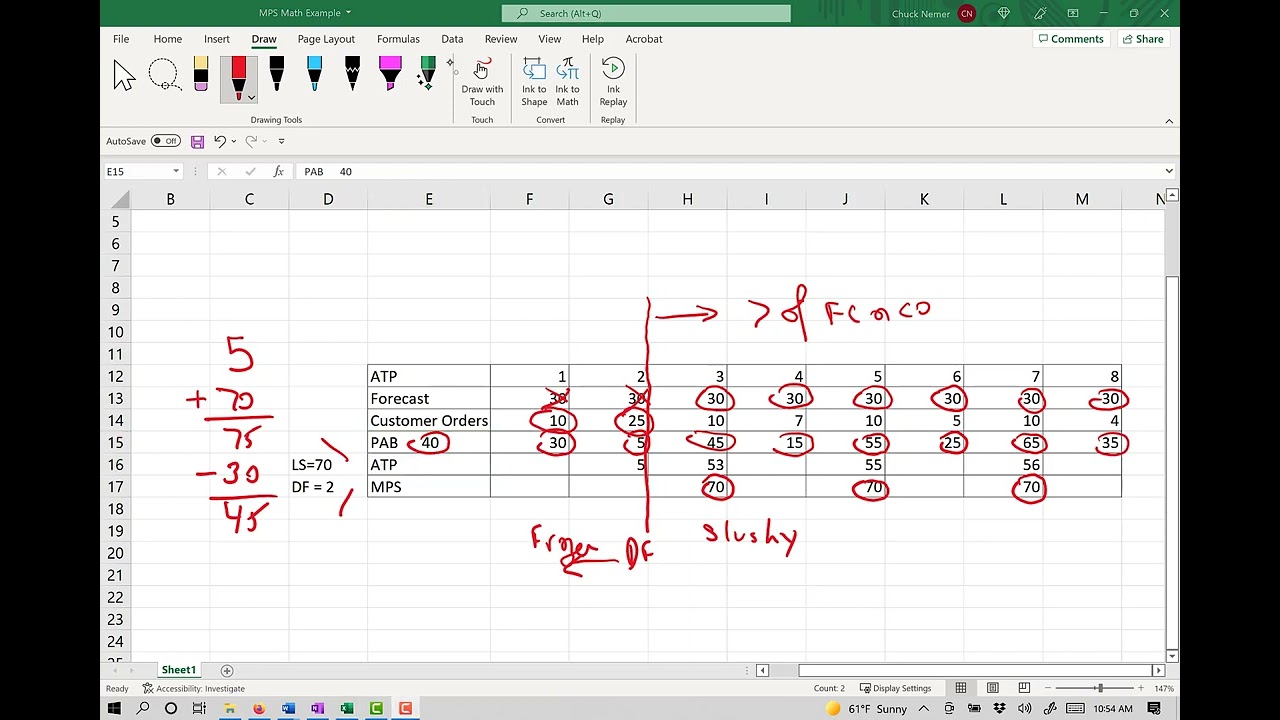Select the blue pen

pyautogui.click(x=314, y=76)
